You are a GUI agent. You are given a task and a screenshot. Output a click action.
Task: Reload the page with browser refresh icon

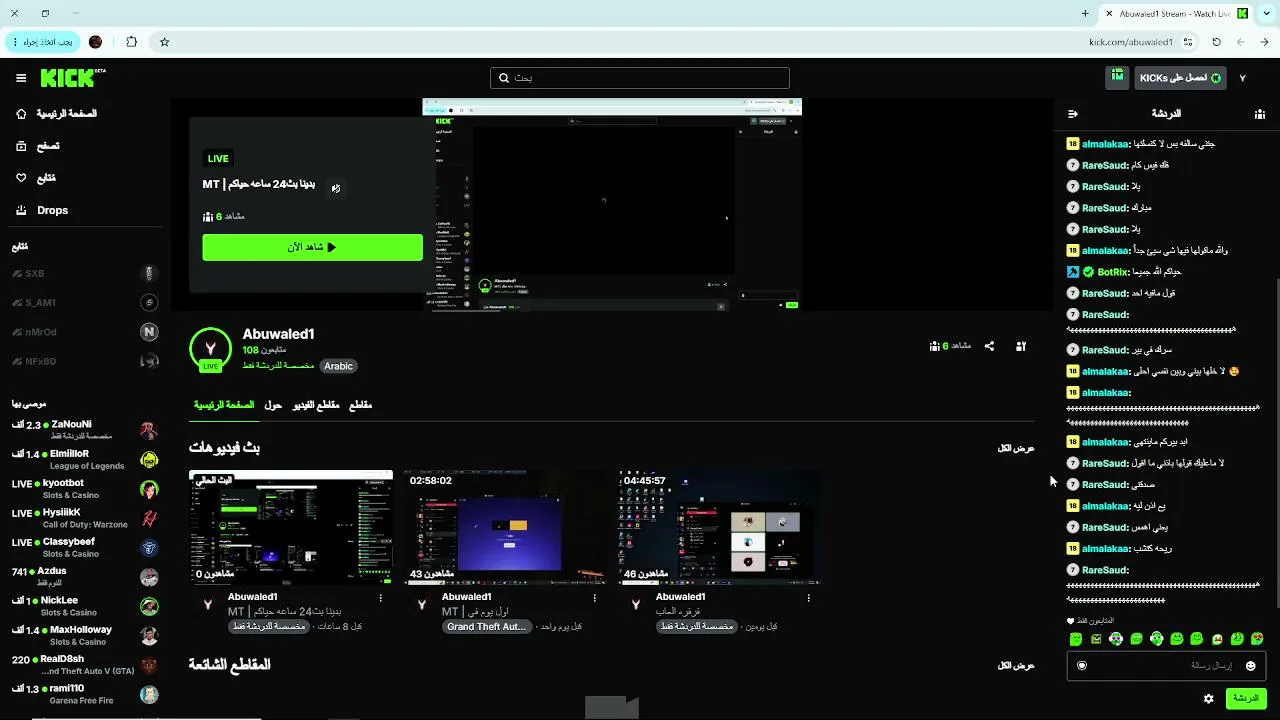tap(1216, 42)
